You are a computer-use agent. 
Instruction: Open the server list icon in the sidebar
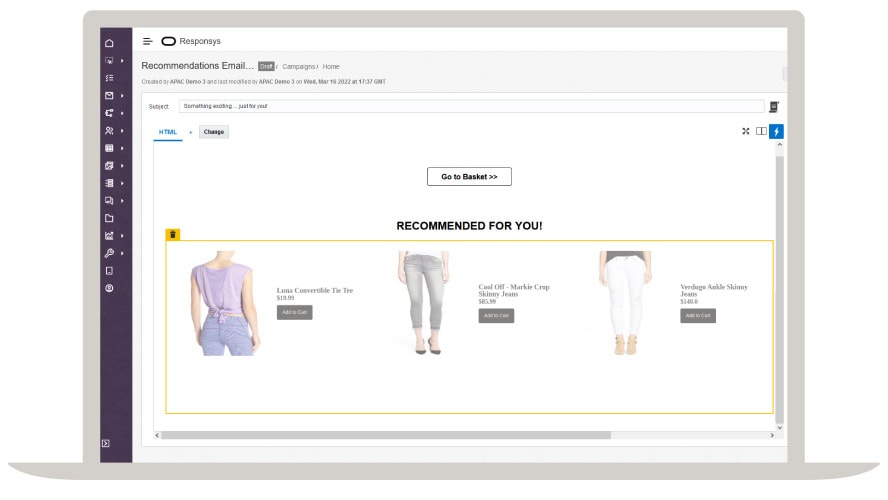109,183
